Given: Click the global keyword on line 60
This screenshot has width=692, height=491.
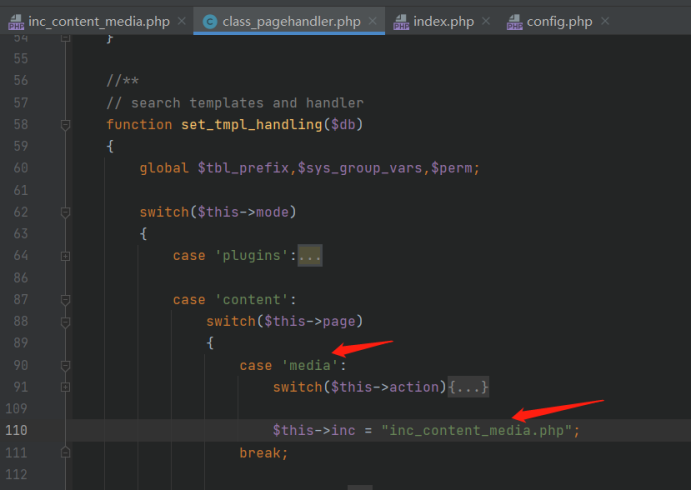Looking at the screenshot, I should pos(164,168).
